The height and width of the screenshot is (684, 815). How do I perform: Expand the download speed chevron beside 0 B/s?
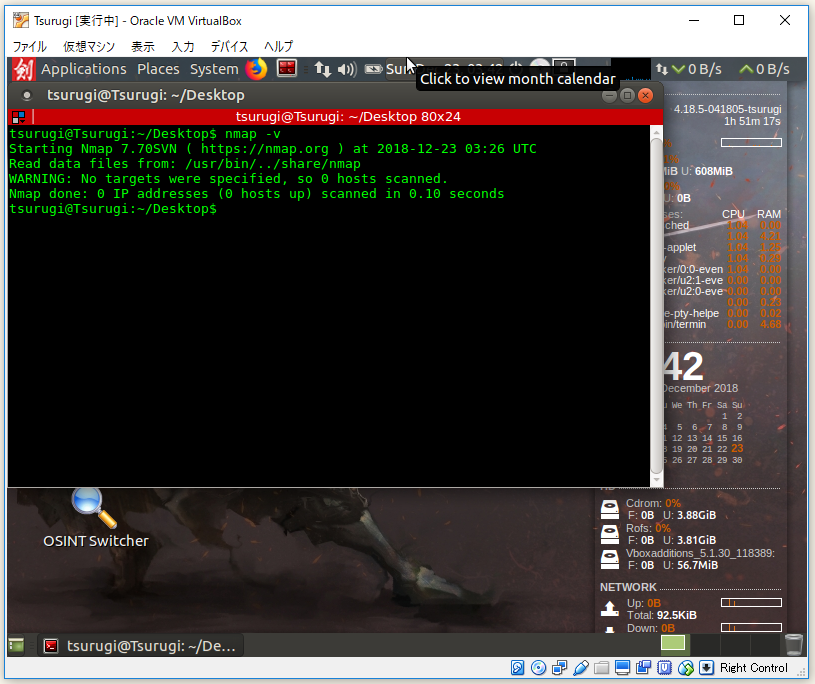click(x=679, y=69)
